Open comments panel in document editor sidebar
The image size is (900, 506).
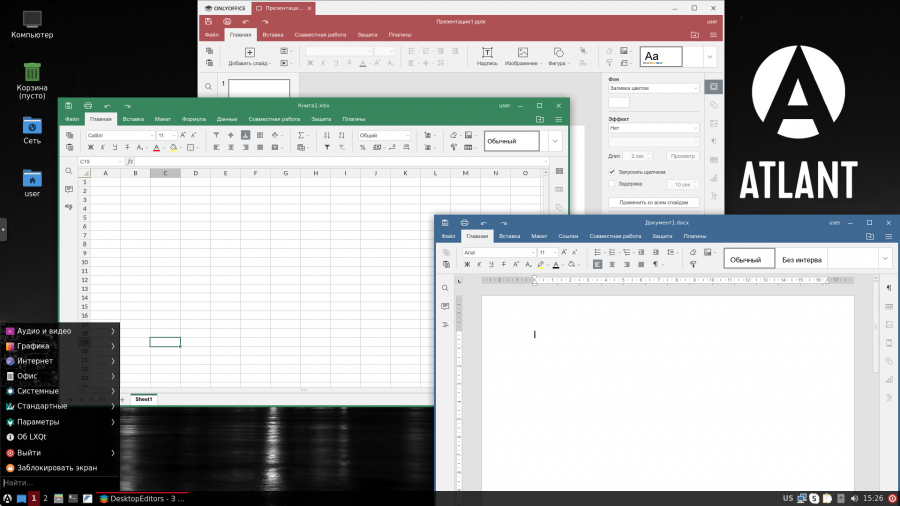(445, 306)
